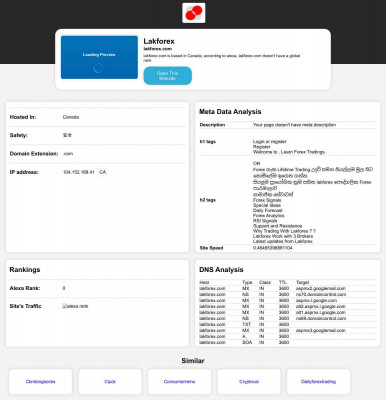Click the Meta Data Analysis heading
The width and height of the screenshot is (386, 400).
coord(230,112)
